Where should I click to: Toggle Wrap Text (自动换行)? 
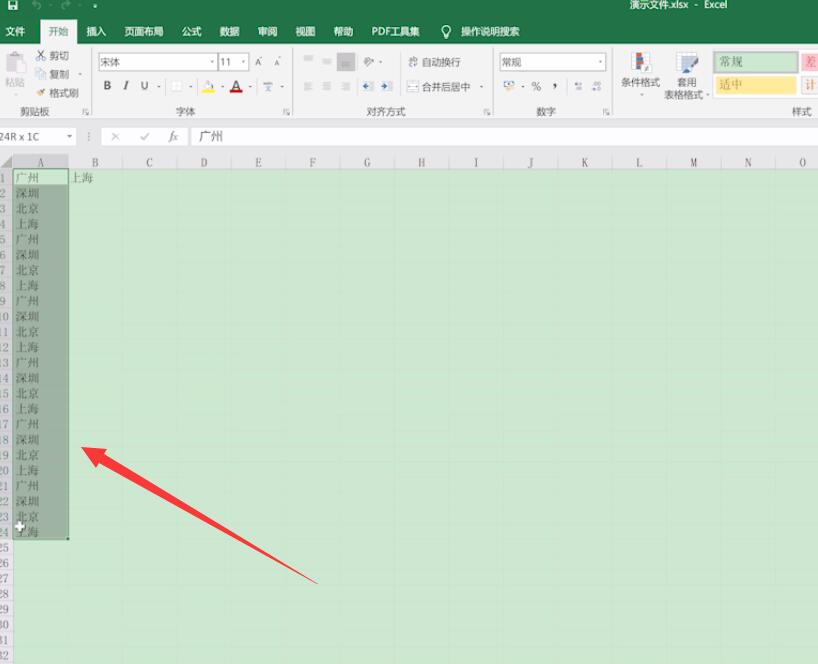[x=434, y=62]
